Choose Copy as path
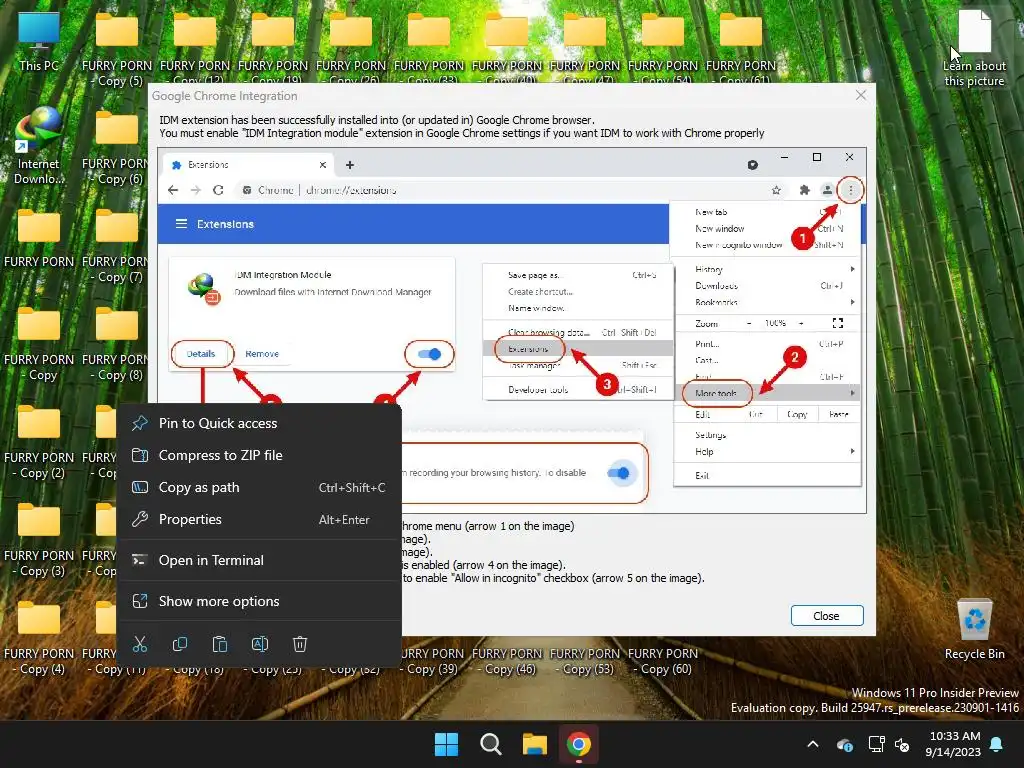Viewport: 1024px width, 768px height. coord(259,487)
